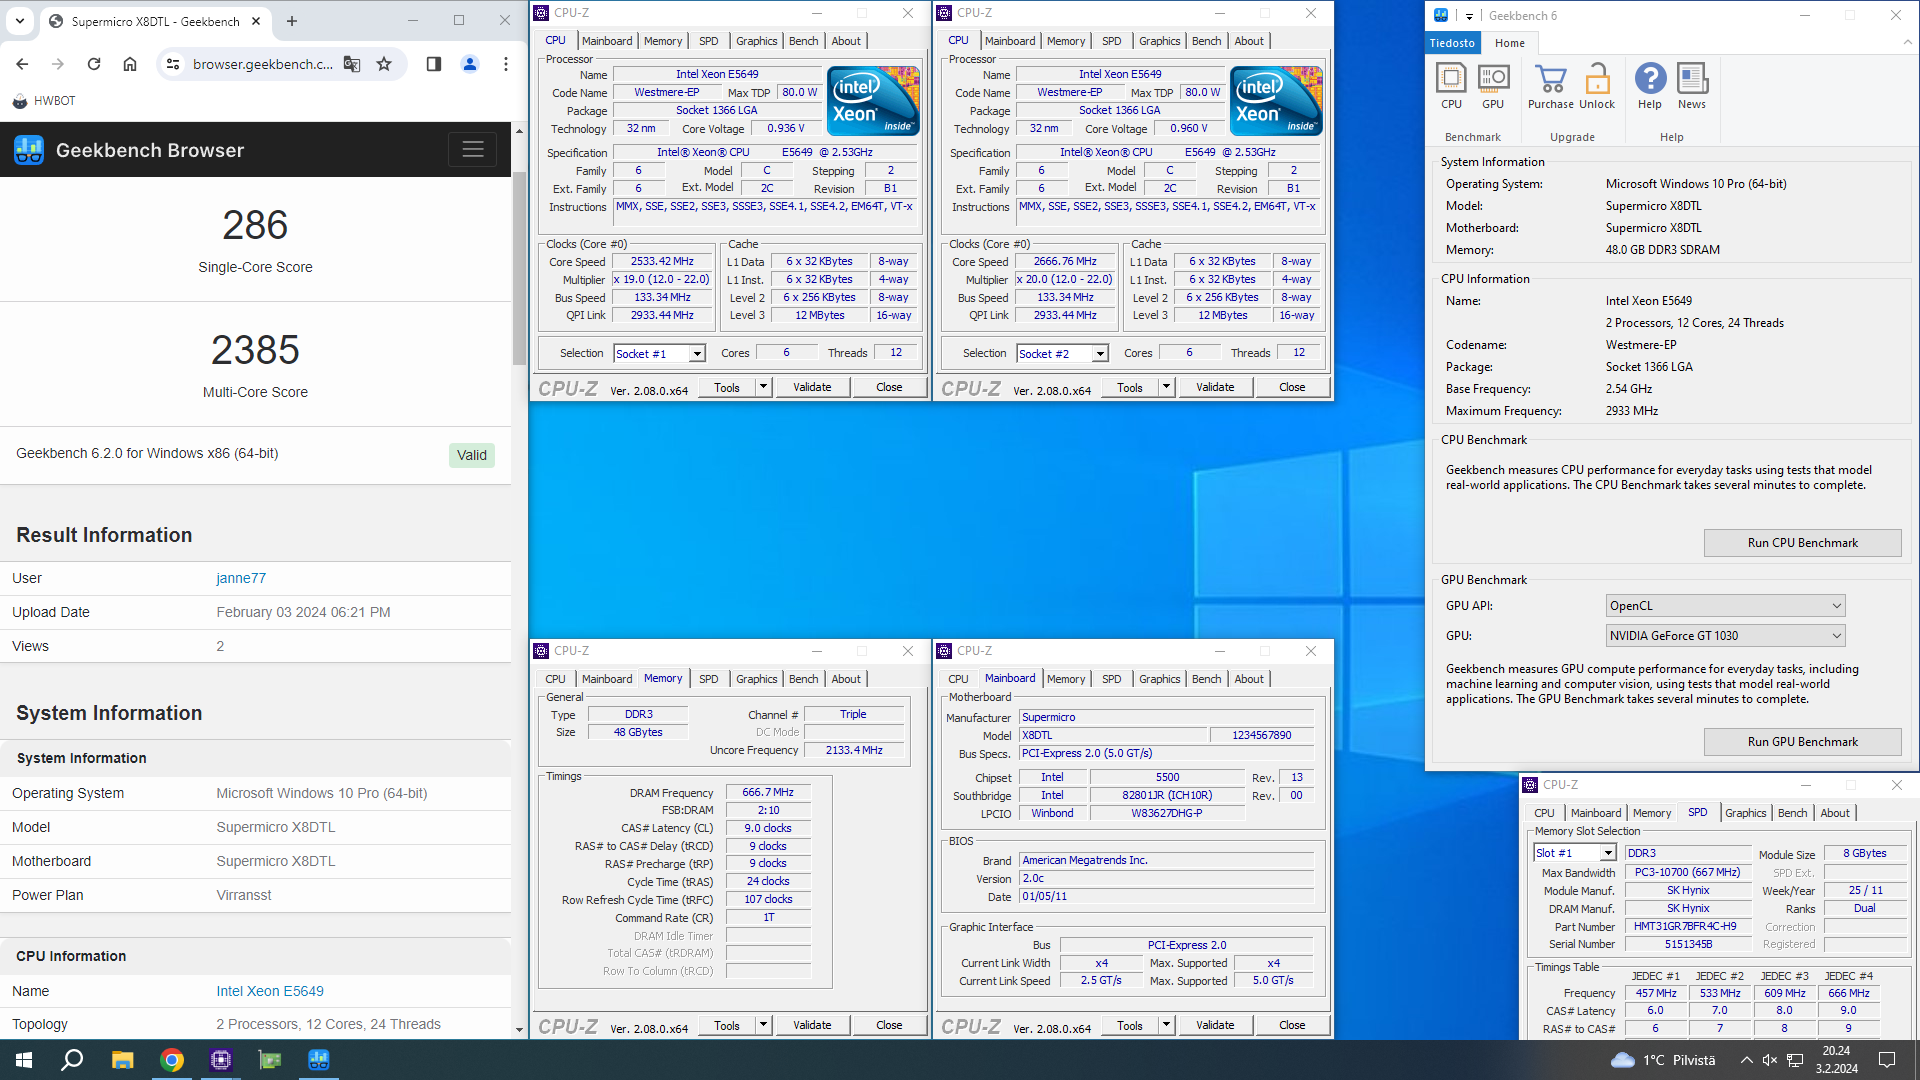Click the Chrome translate page icon

(352, 64)
